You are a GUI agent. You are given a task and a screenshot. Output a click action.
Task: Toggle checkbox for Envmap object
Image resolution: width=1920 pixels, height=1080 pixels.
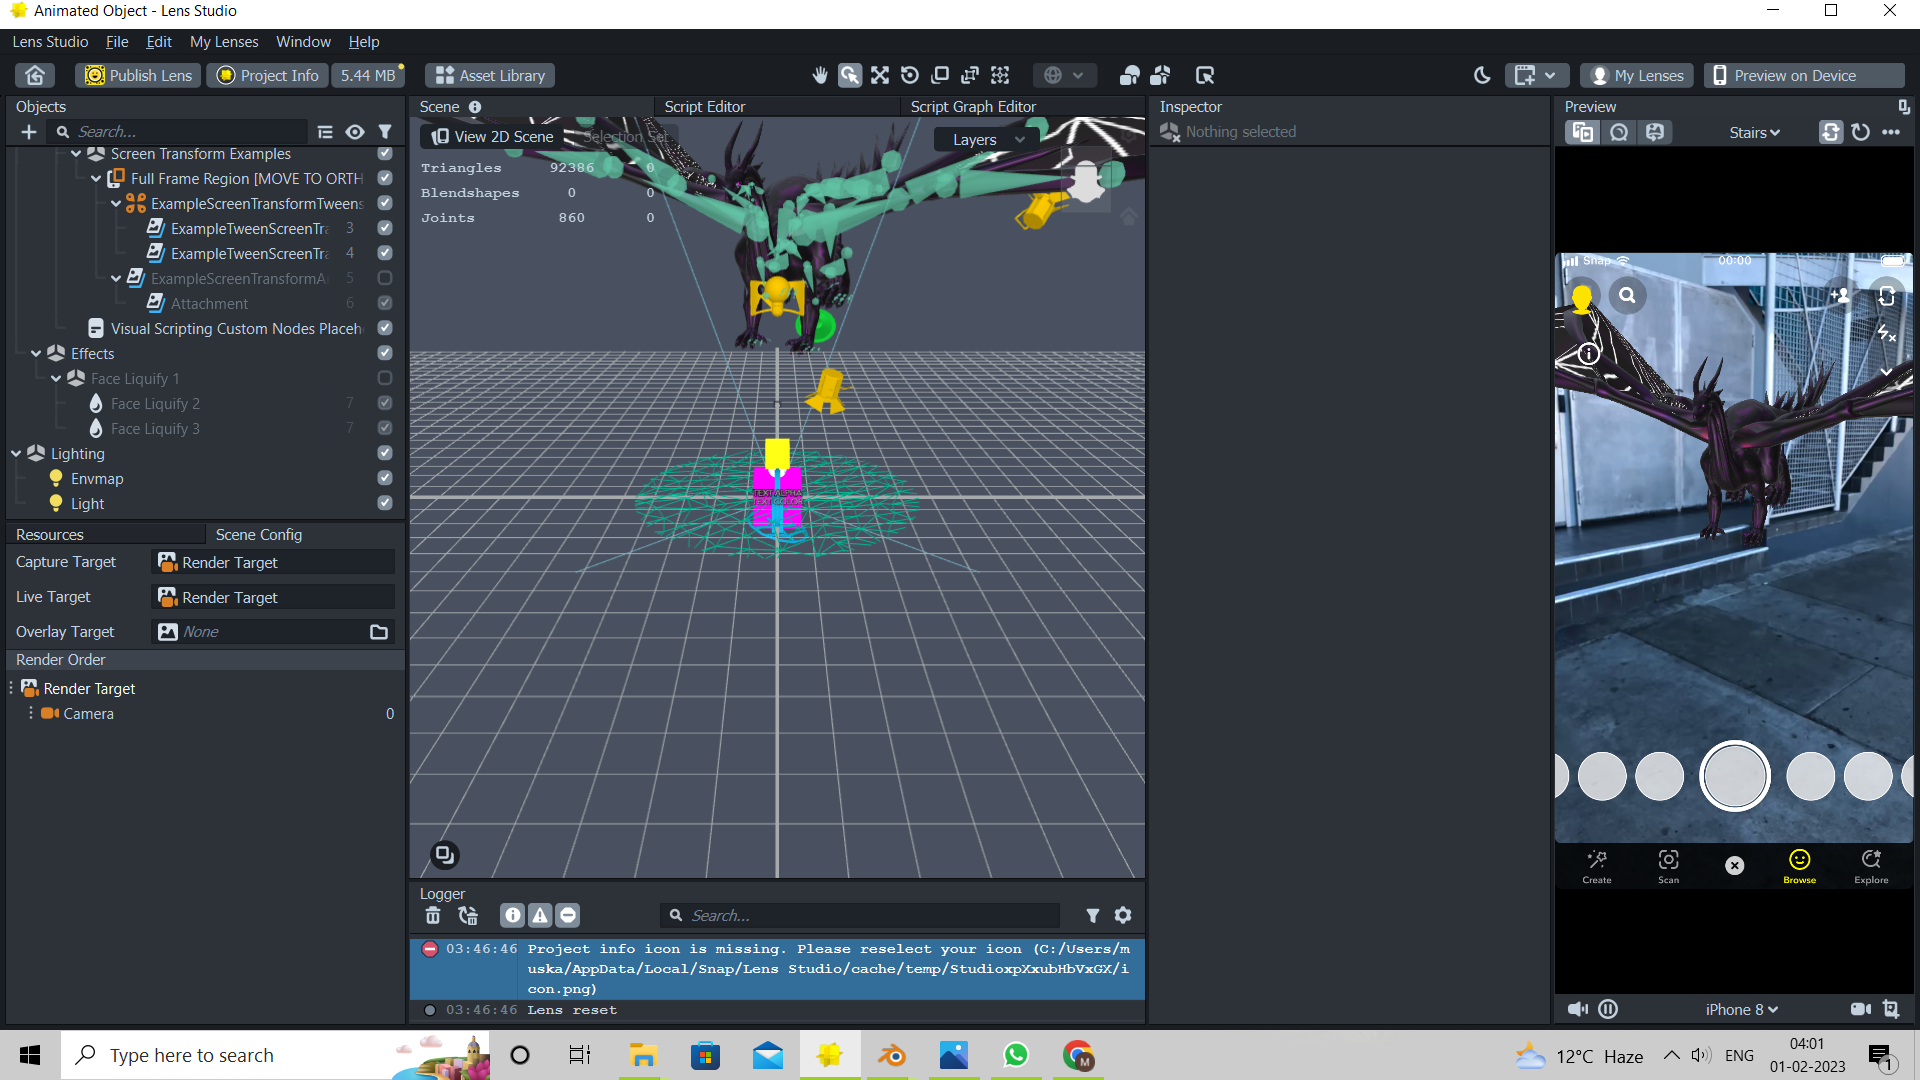click(385, 478)
